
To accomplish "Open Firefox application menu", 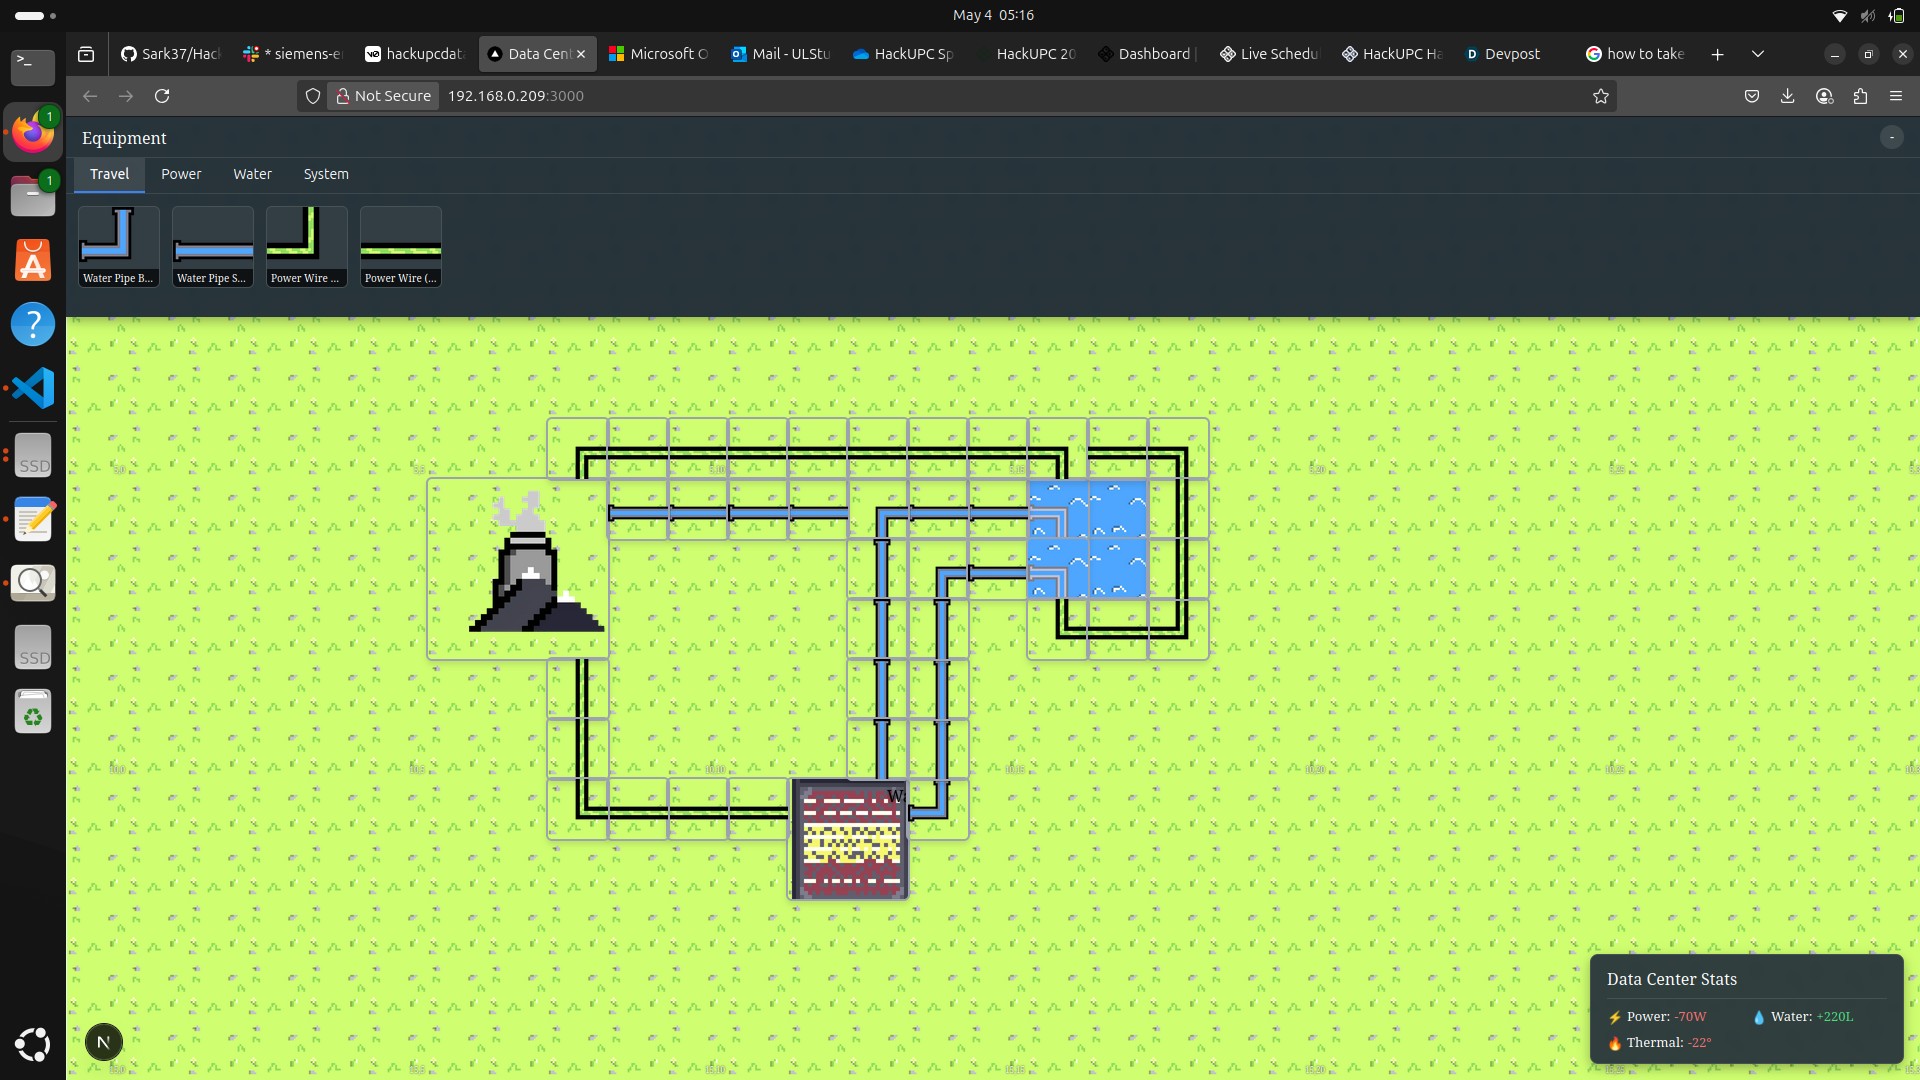I will click(1896, 96).
